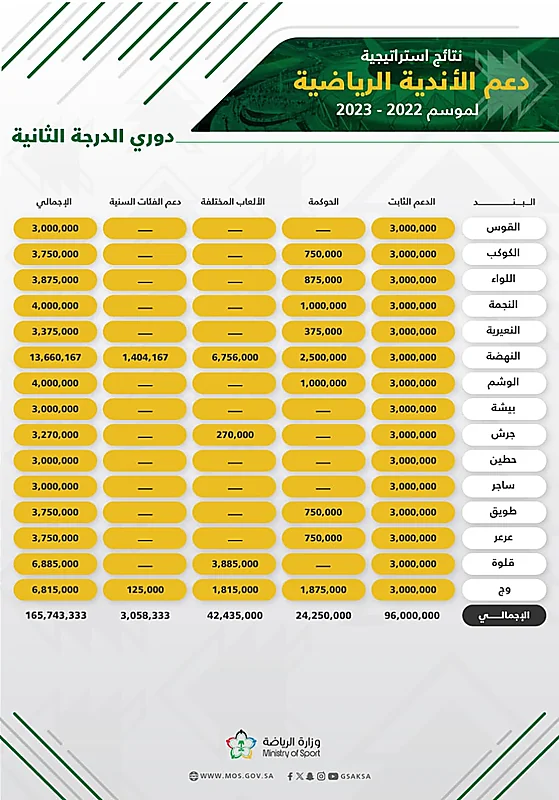Select the الدعم الثابت column header

(x=412, y=202)
